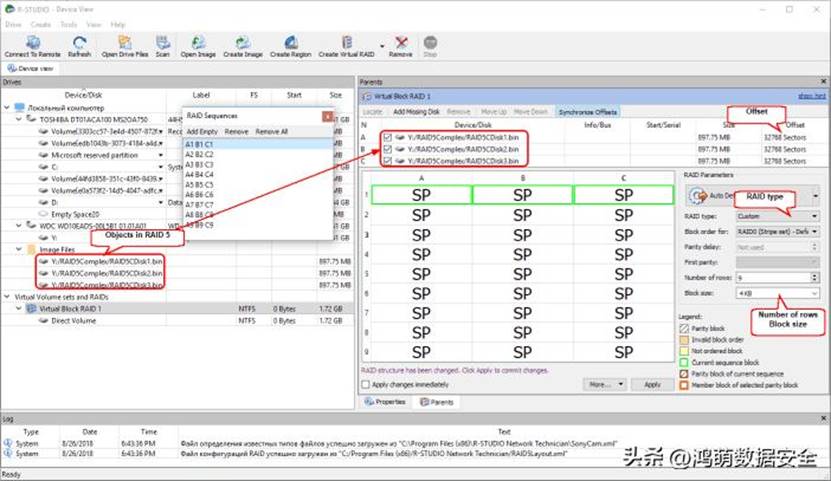
Task: Uncheck the RAID5CDisk1.bin parent checkbox
Action: coord(387,137)
